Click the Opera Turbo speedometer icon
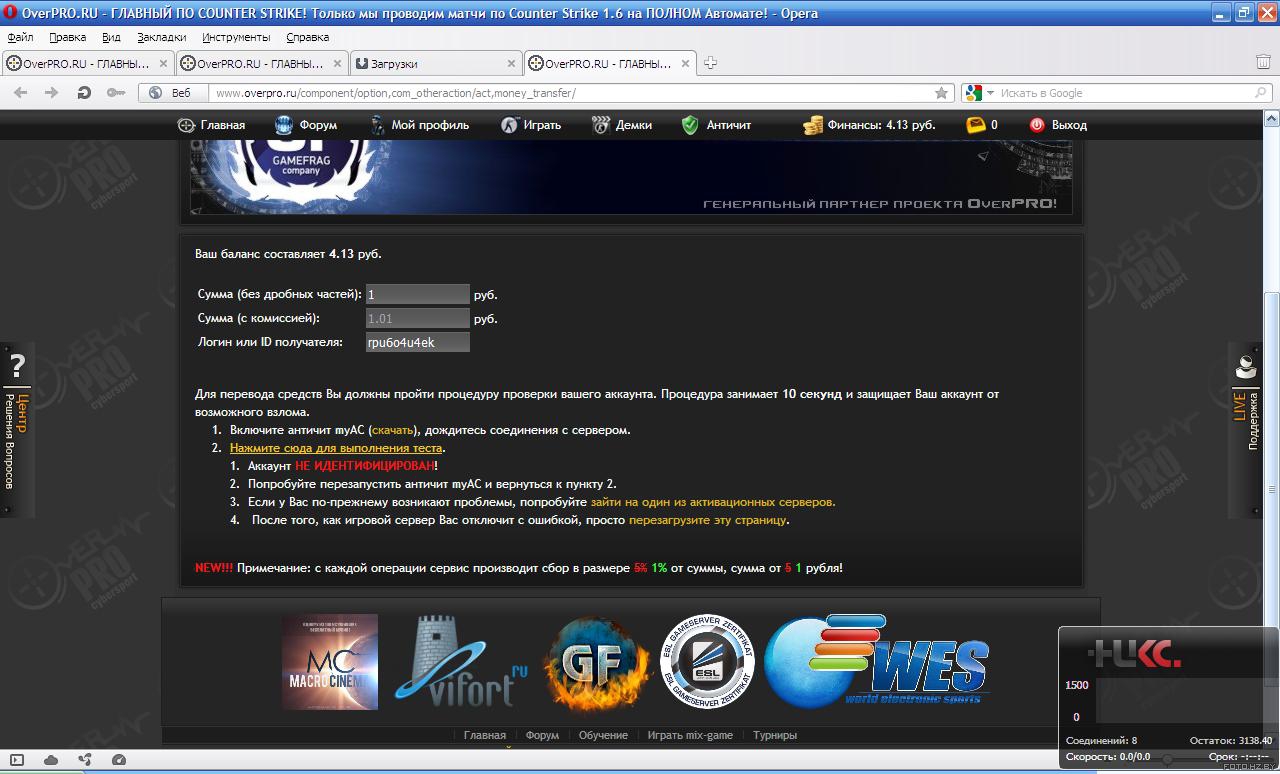The height and width of the screenshot is (774, 1280). (x=119, y=760)
